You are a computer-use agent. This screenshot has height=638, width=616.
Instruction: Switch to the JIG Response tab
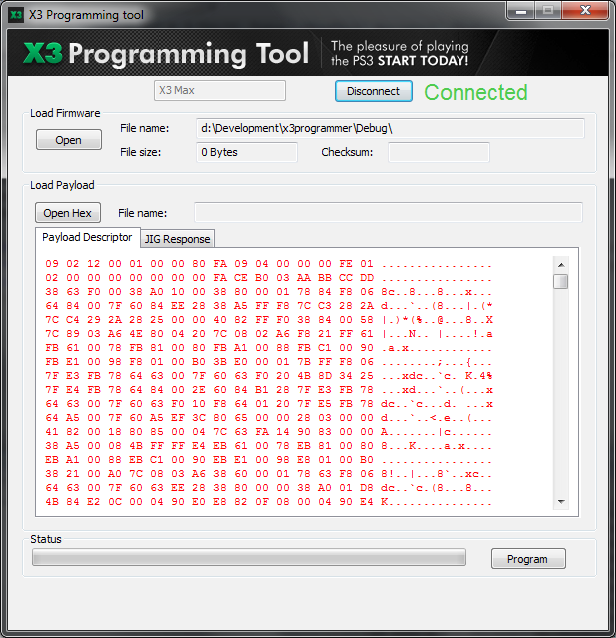point(177,239)
